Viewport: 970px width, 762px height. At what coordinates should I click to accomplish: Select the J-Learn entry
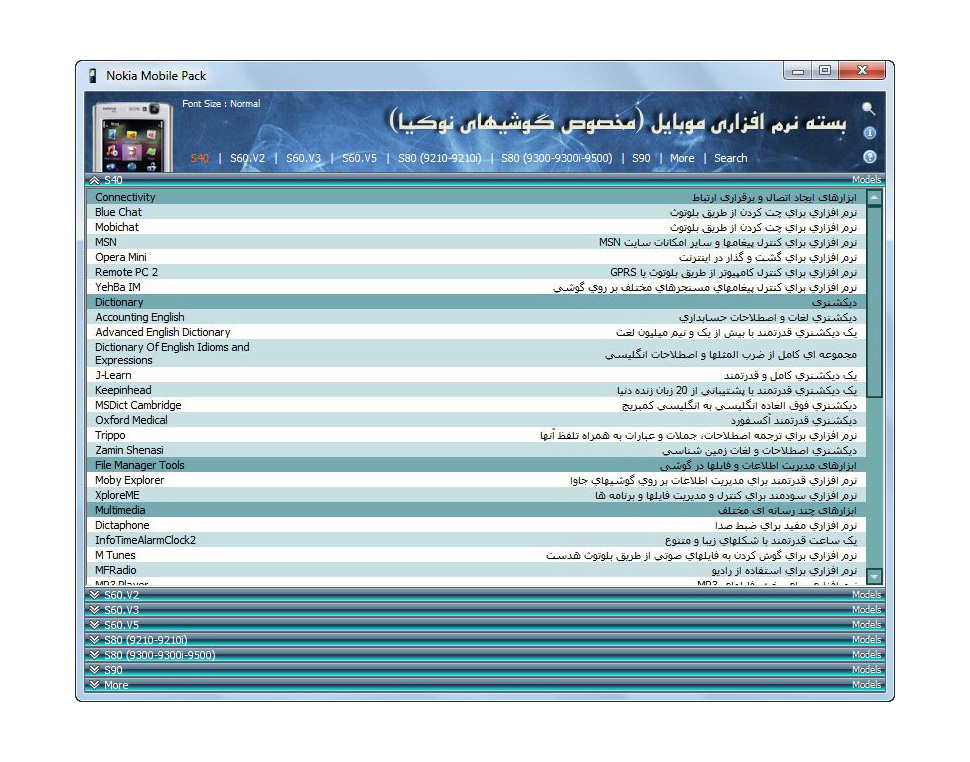pos(476,375)
